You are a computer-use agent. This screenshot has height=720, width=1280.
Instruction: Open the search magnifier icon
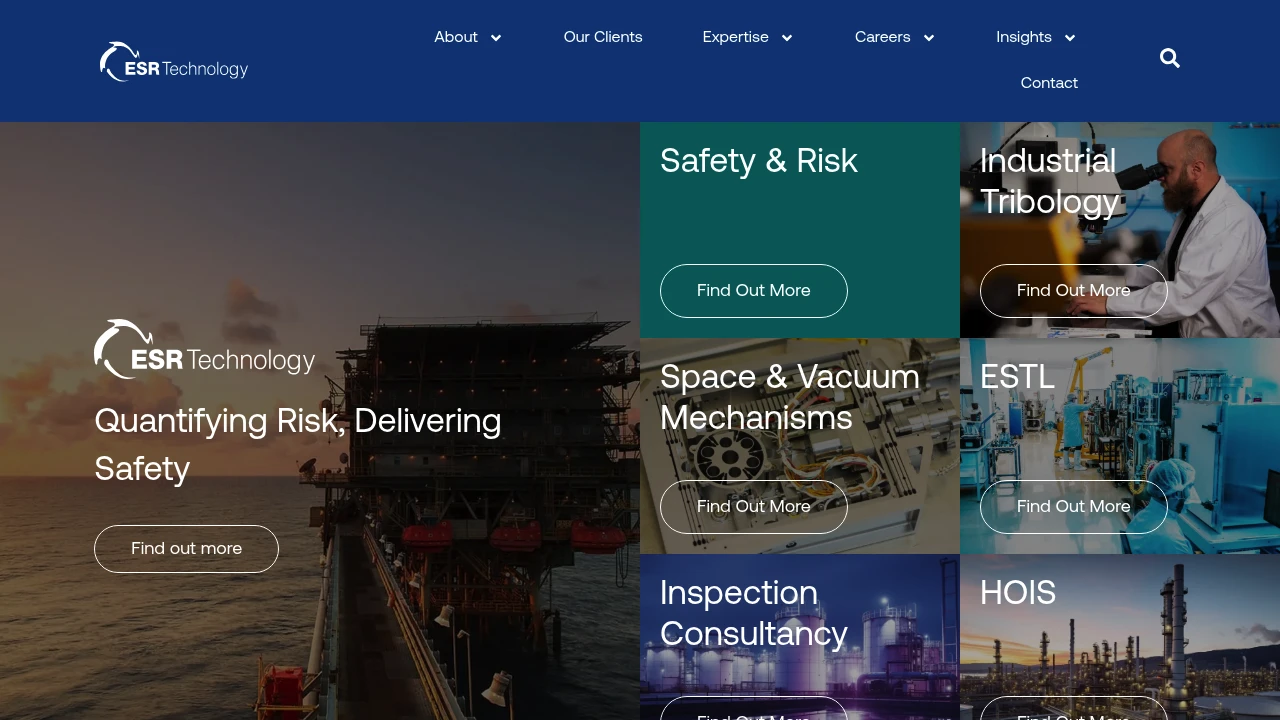pyautogui.click(x=1170, y=58)
